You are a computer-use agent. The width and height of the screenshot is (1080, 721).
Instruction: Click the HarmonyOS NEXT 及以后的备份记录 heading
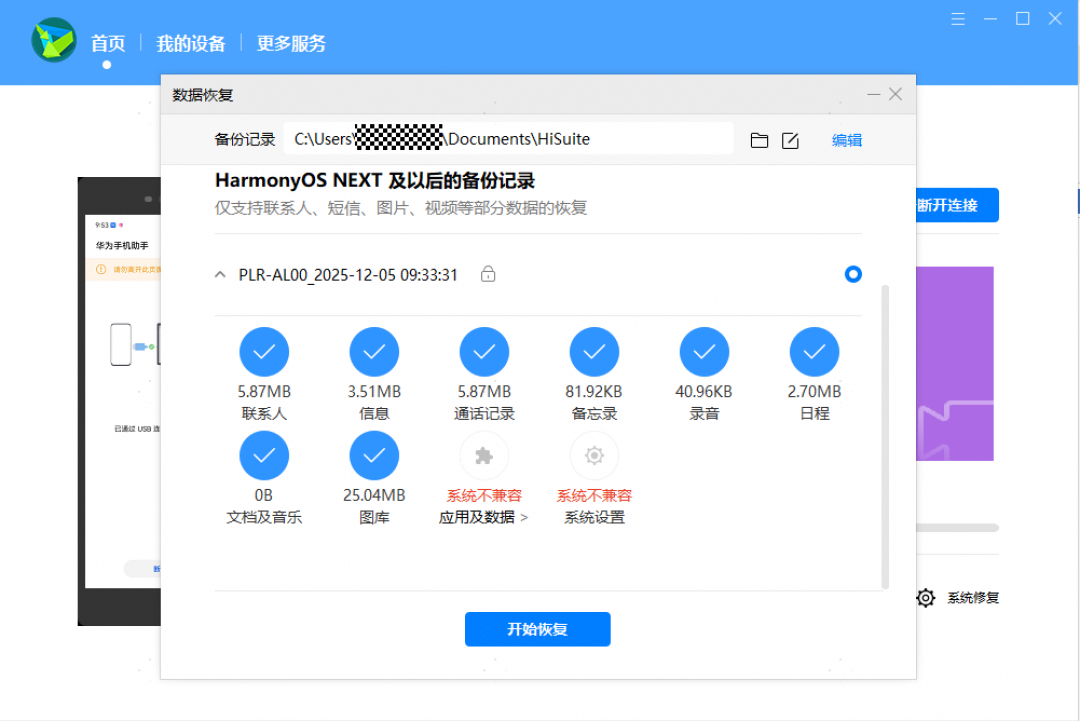click(375, 180)
